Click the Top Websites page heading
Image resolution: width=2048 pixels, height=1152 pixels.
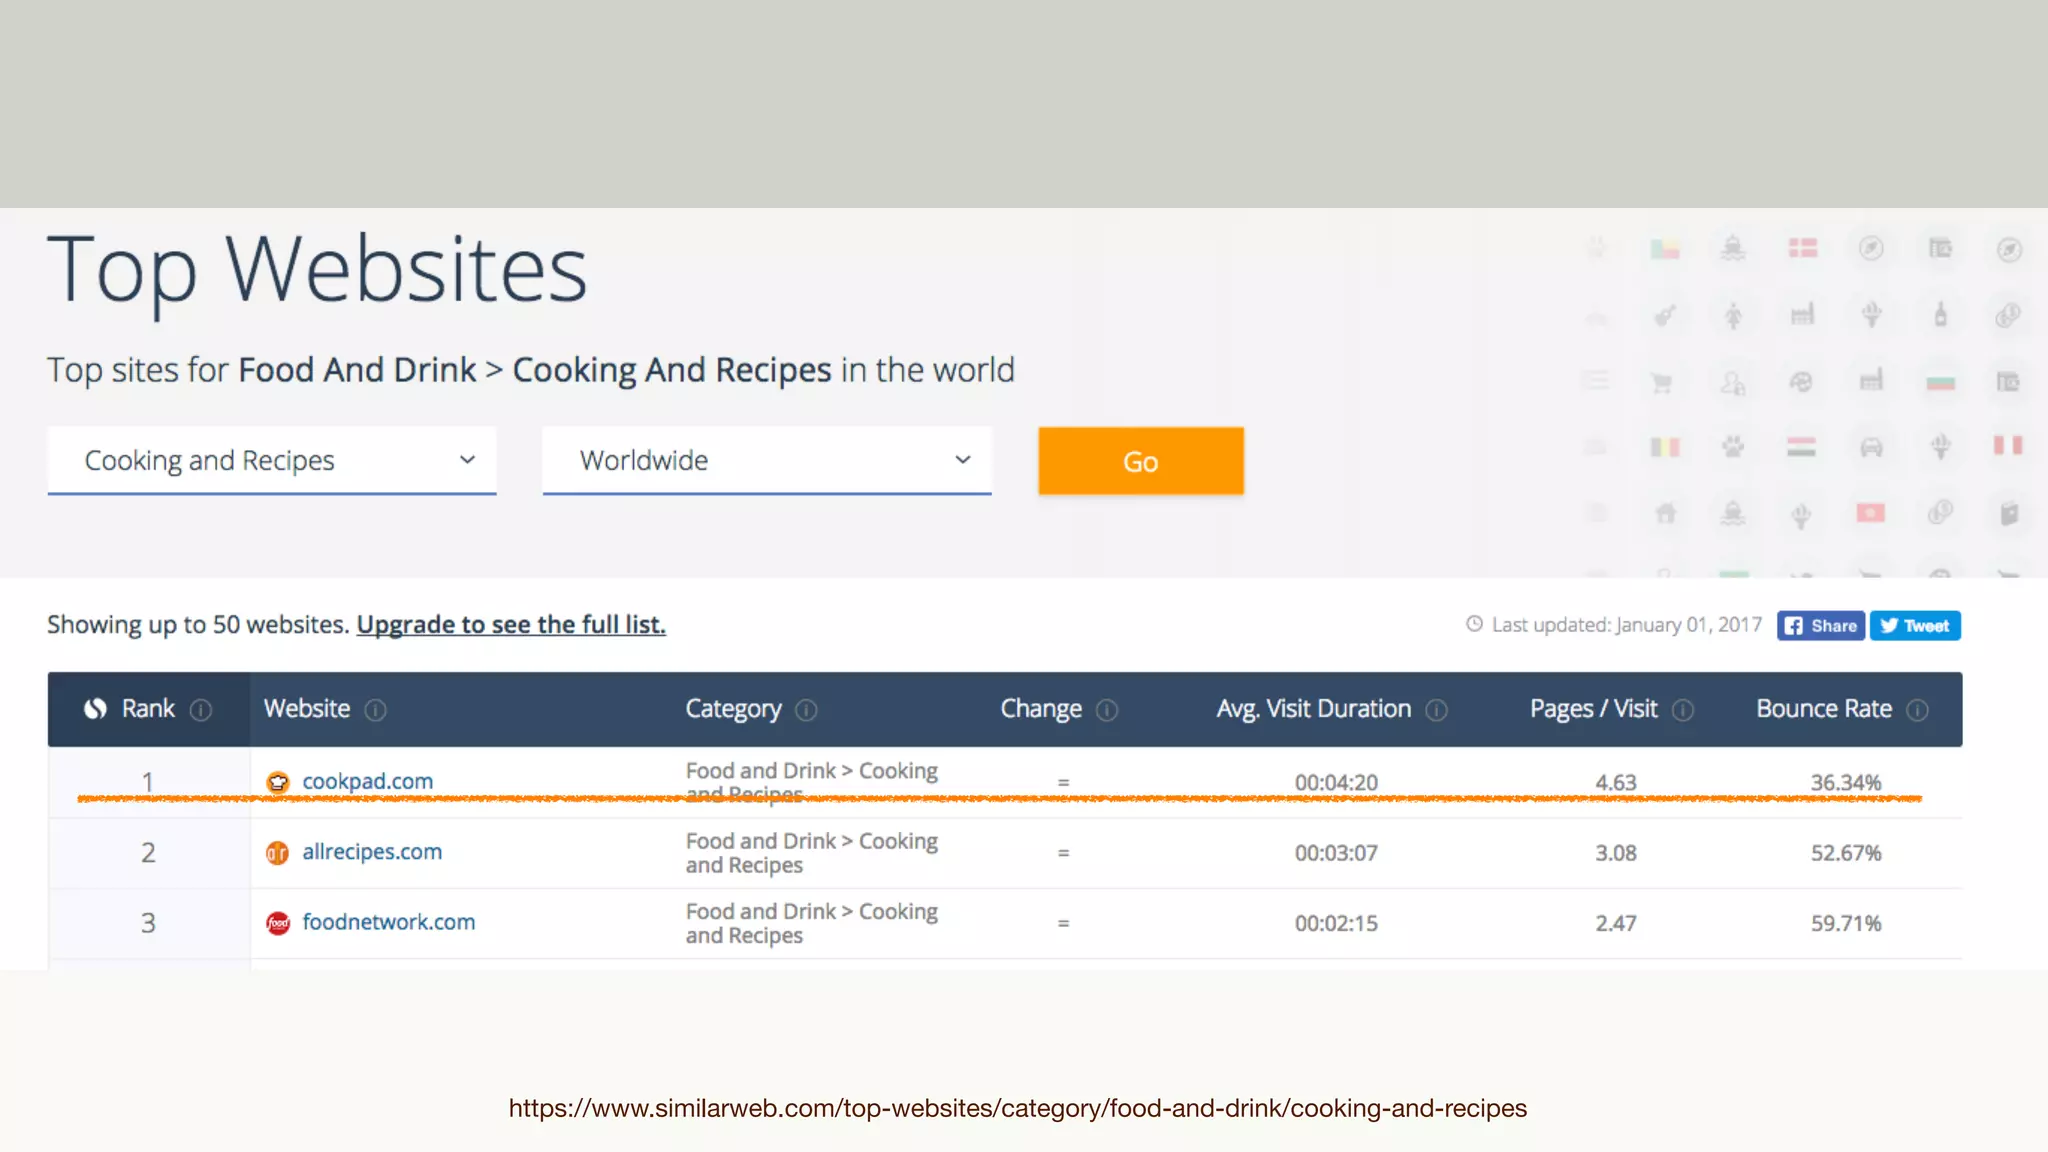317,270
